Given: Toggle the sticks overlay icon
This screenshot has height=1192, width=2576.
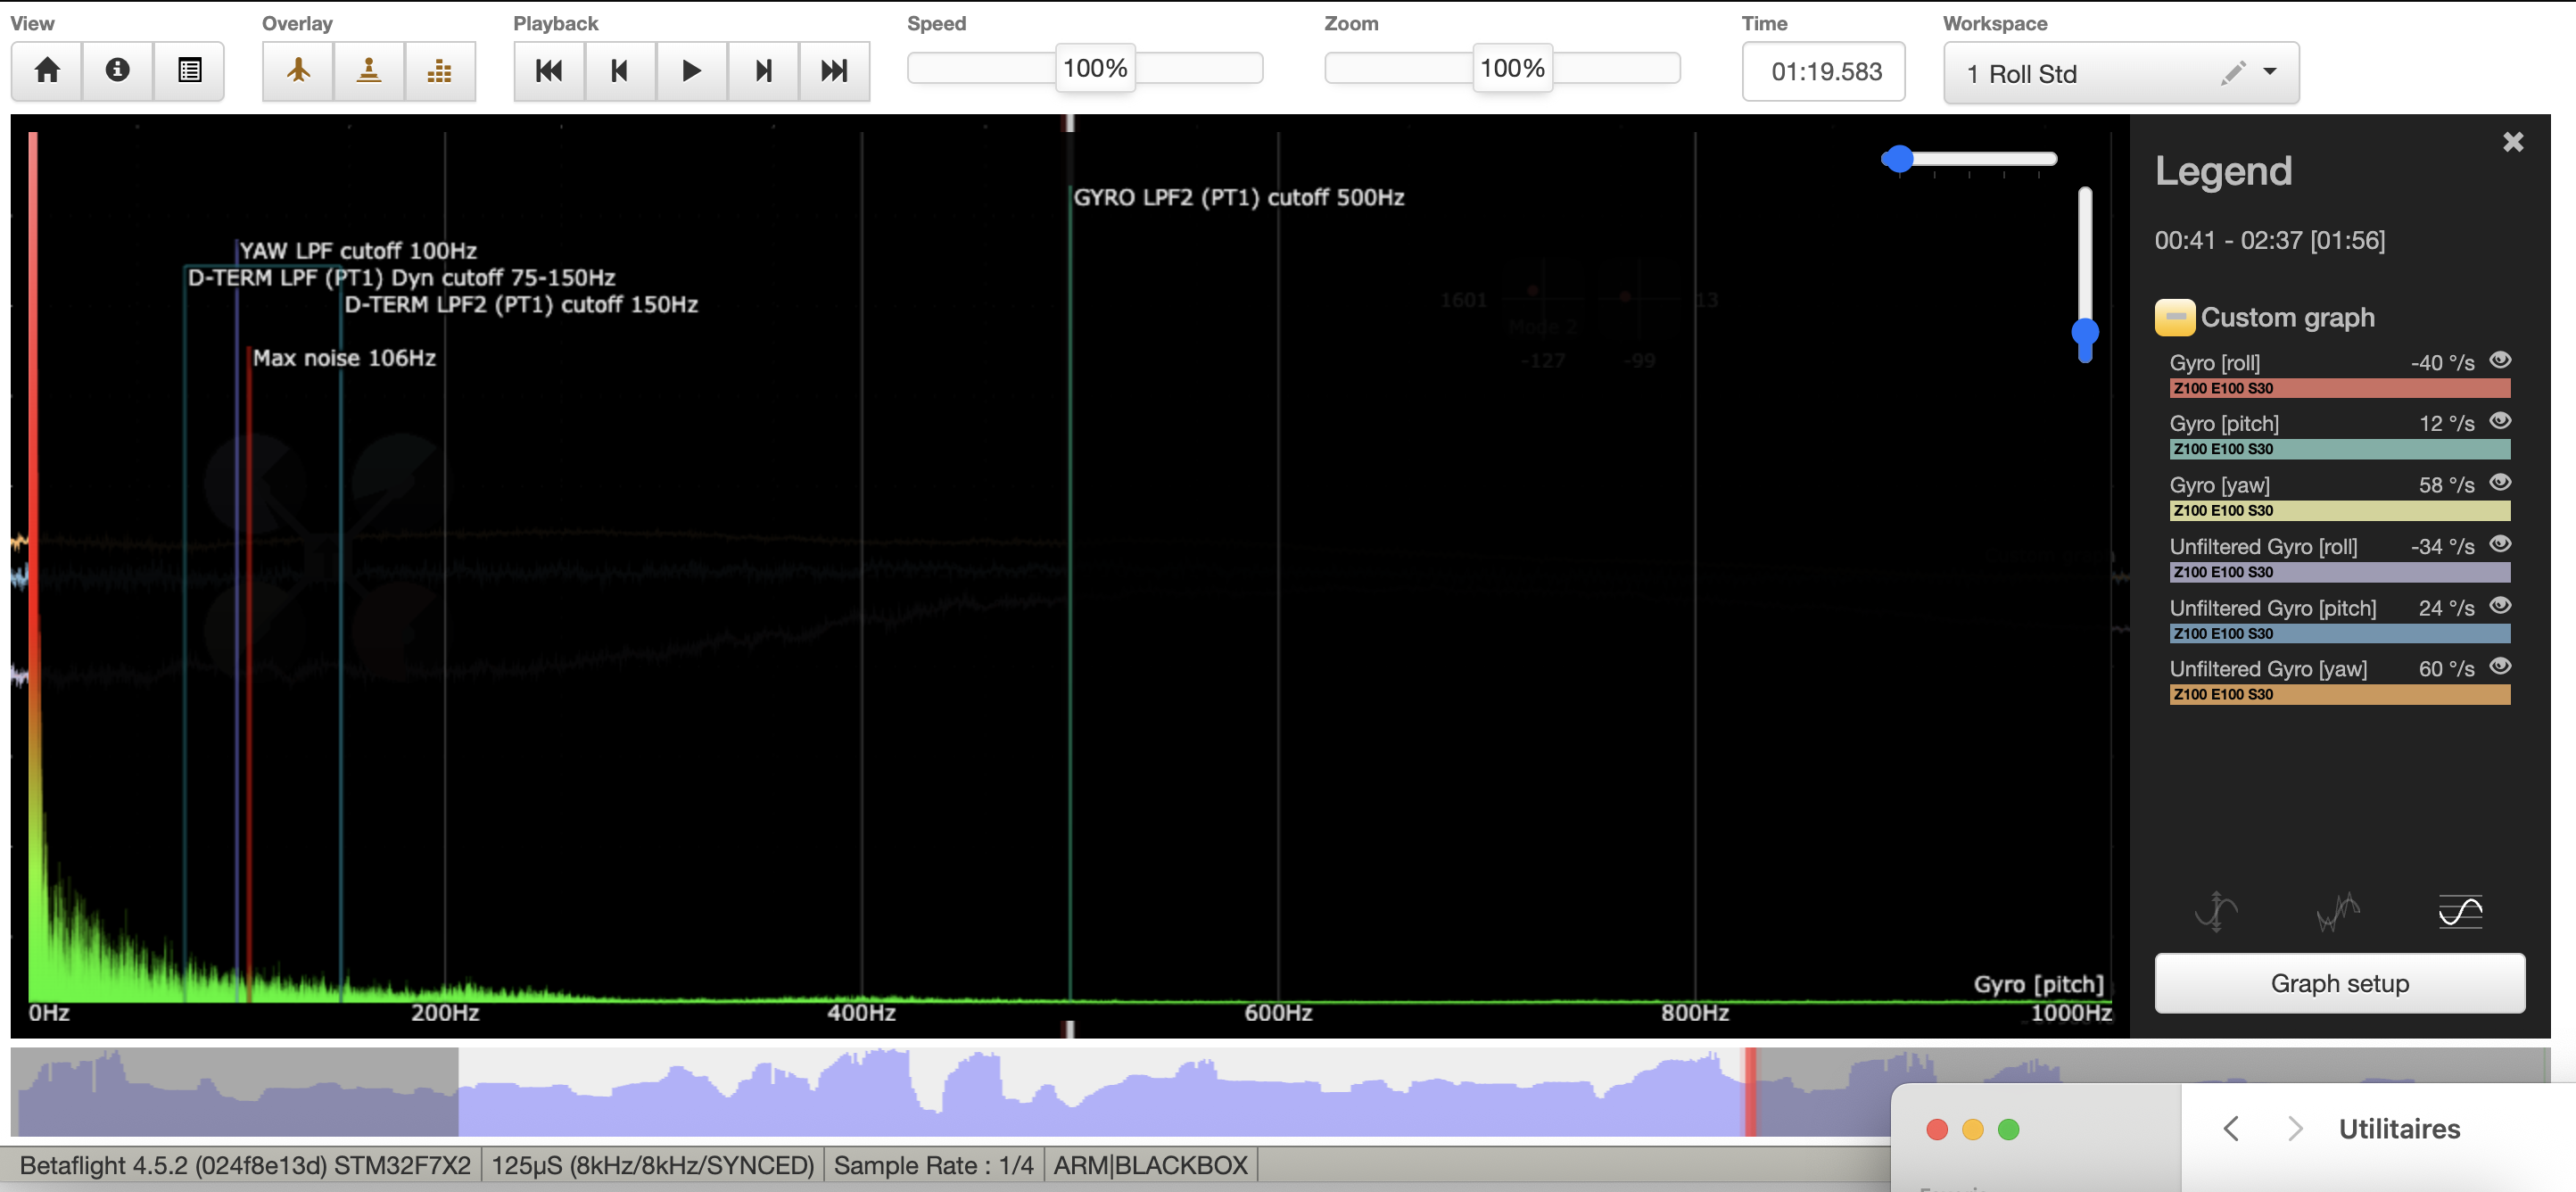Looking at the screenshot, I should [369, 71].
